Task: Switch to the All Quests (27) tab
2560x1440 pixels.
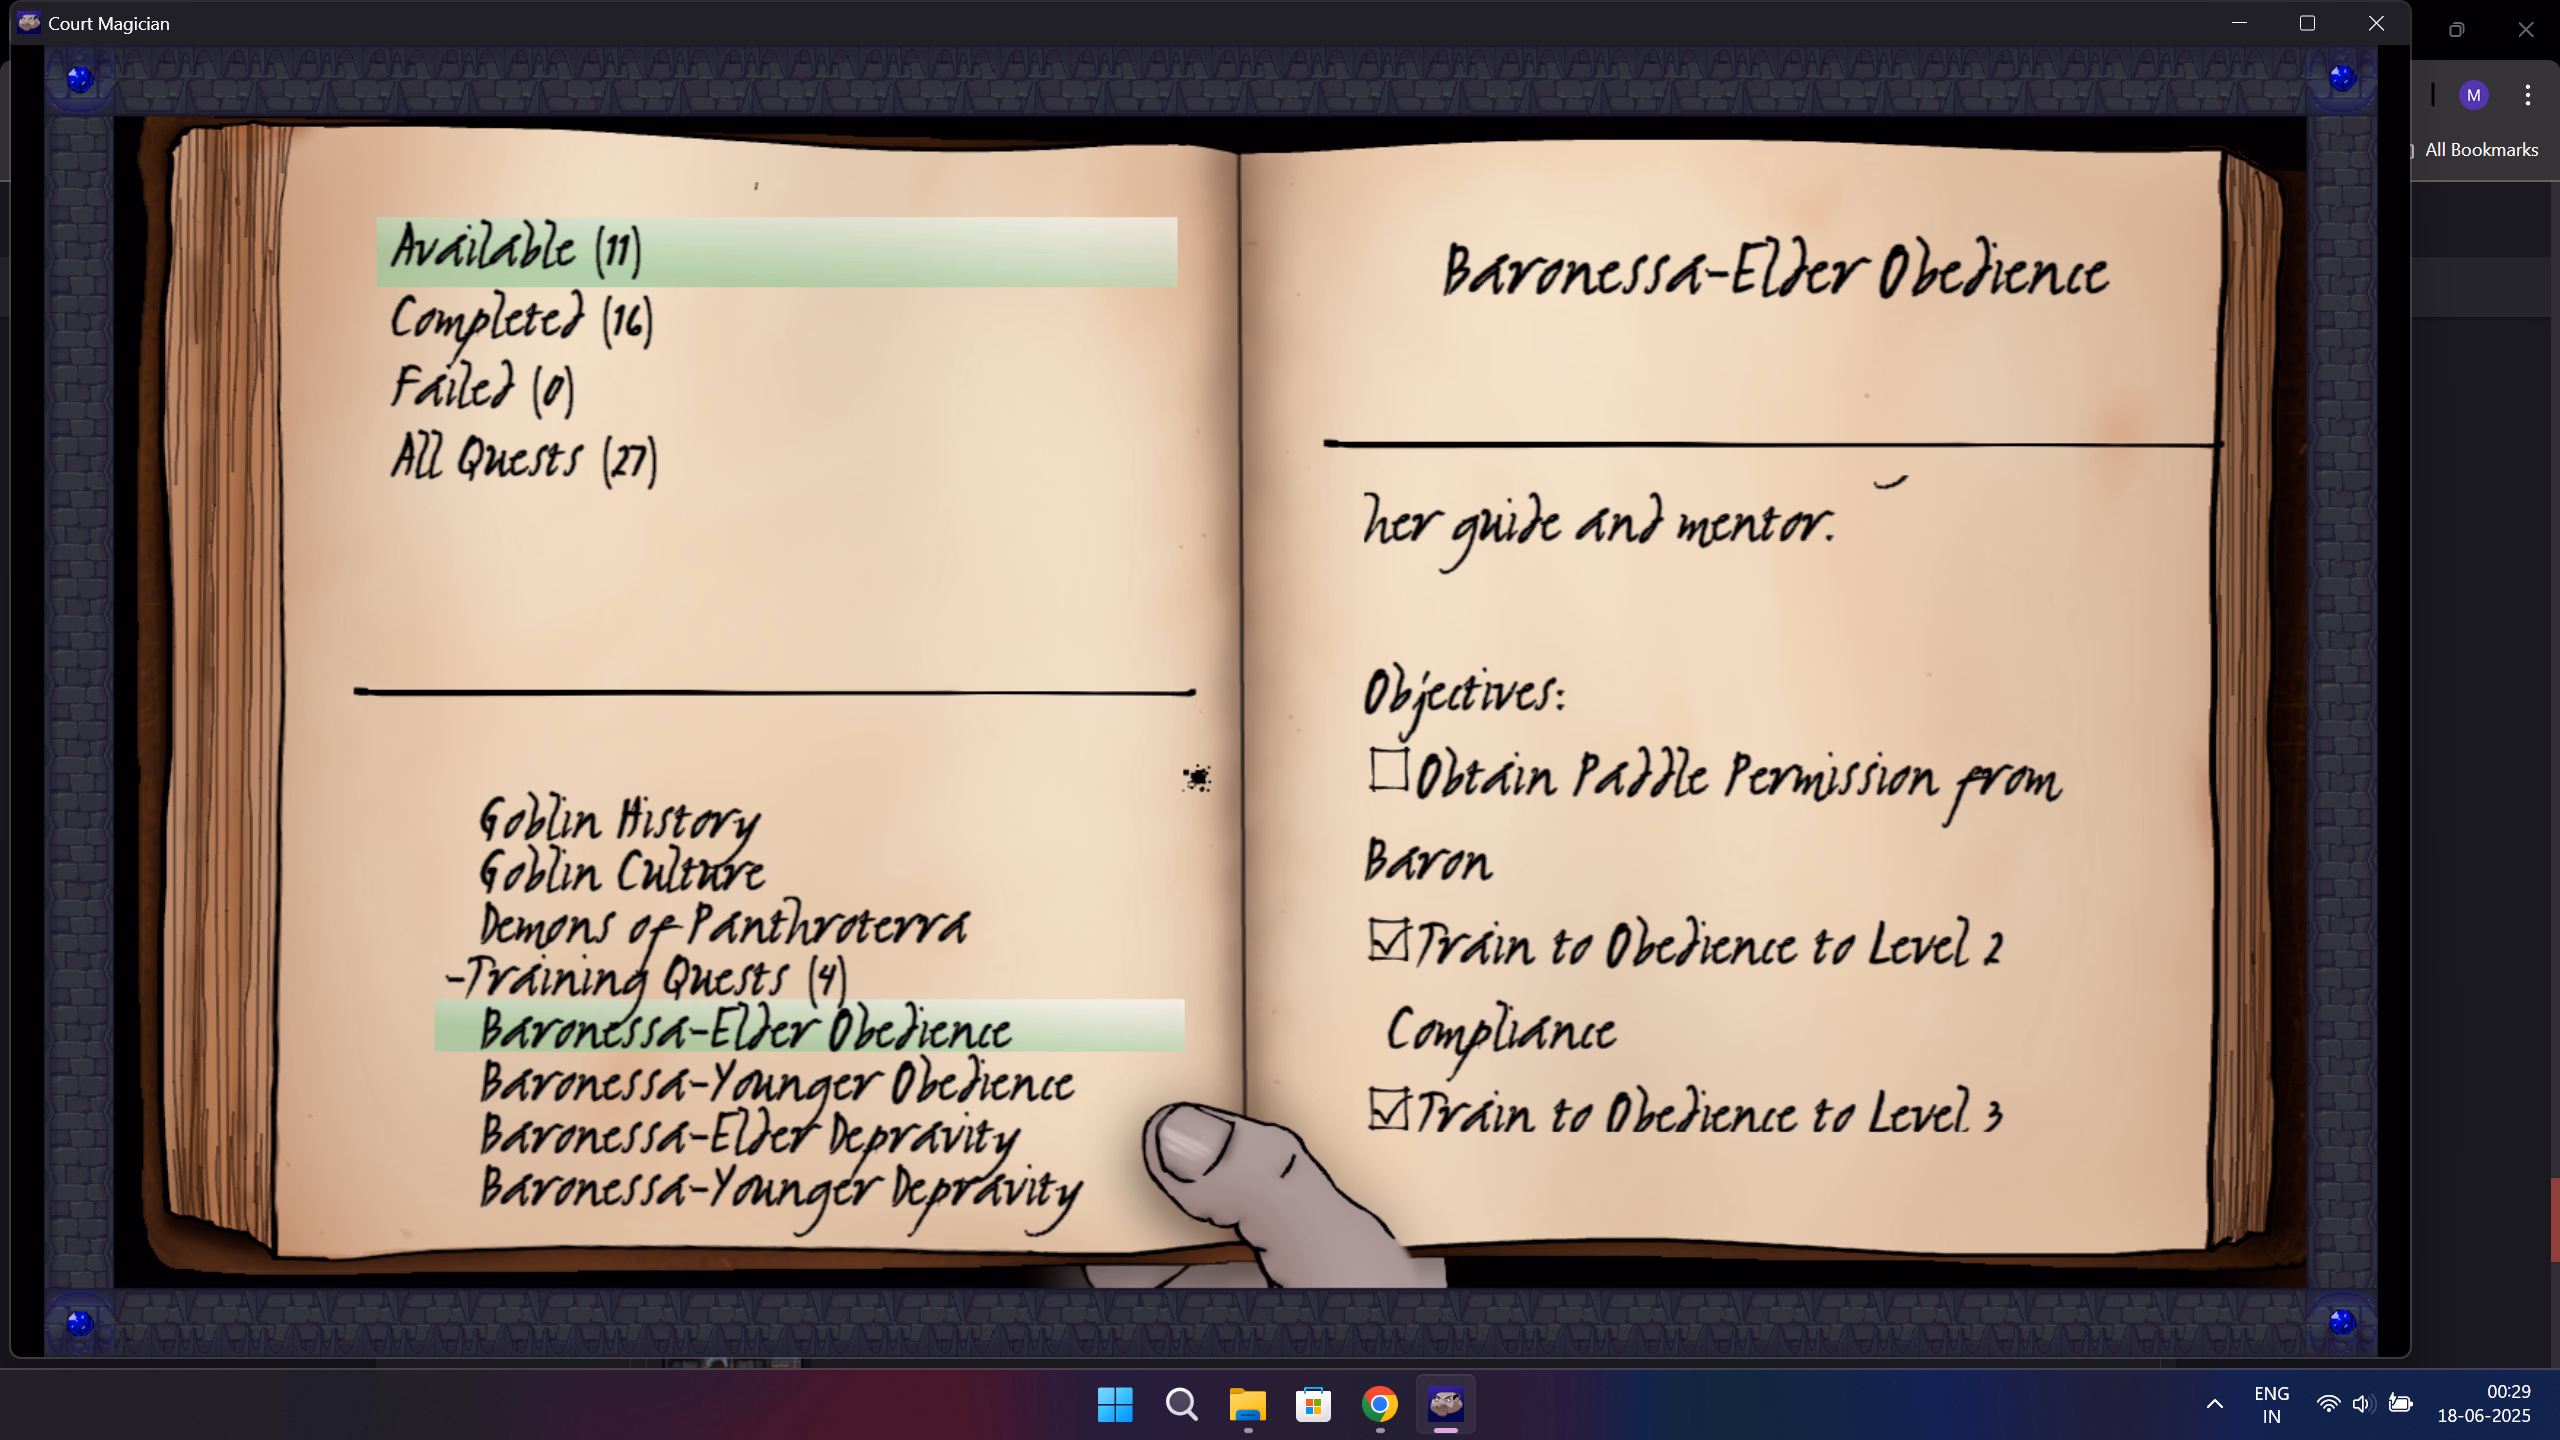Action: 522,460
